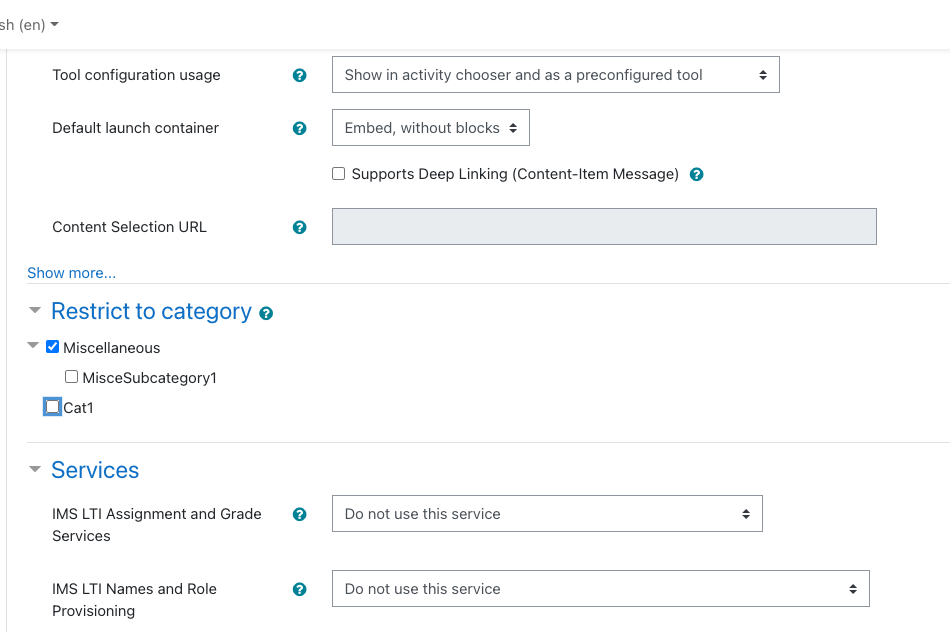Open help for Tool configuration usage
This screenshot has width=950, height=632.
click(299, 75)
